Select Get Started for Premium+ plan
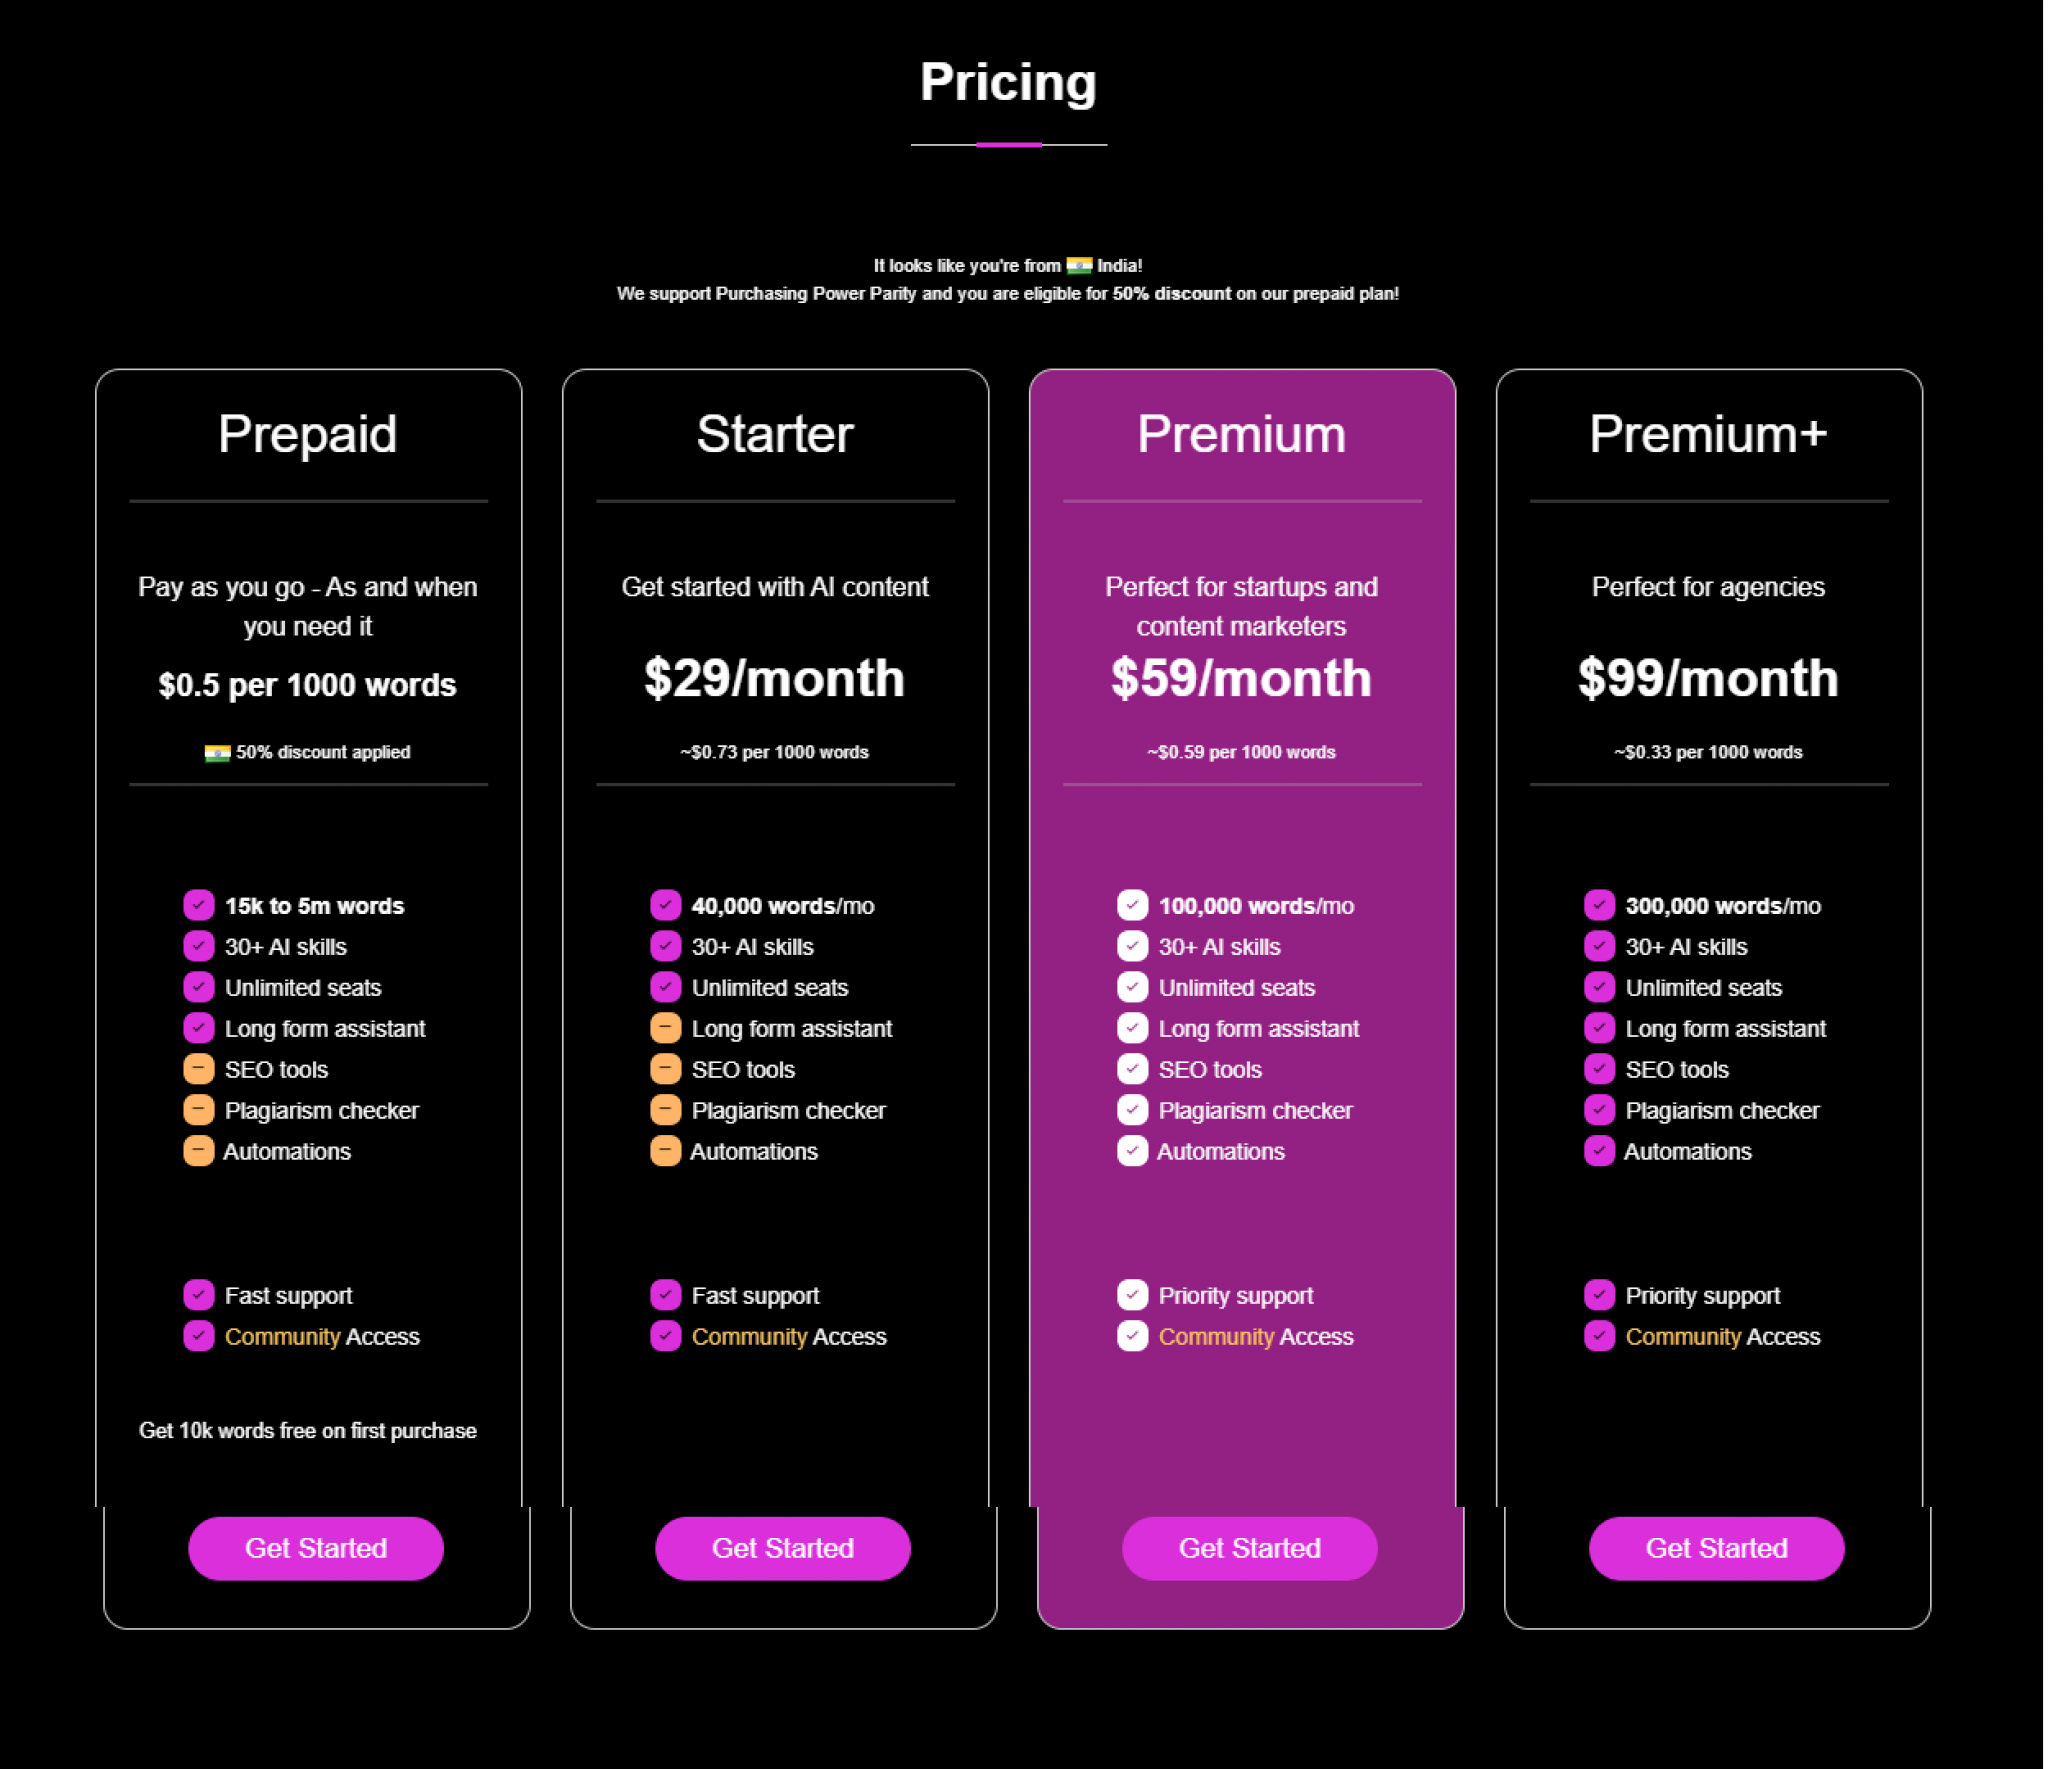Image resolution: width=2048 pixels, height=1769 pixels. click(1717, 1548)
